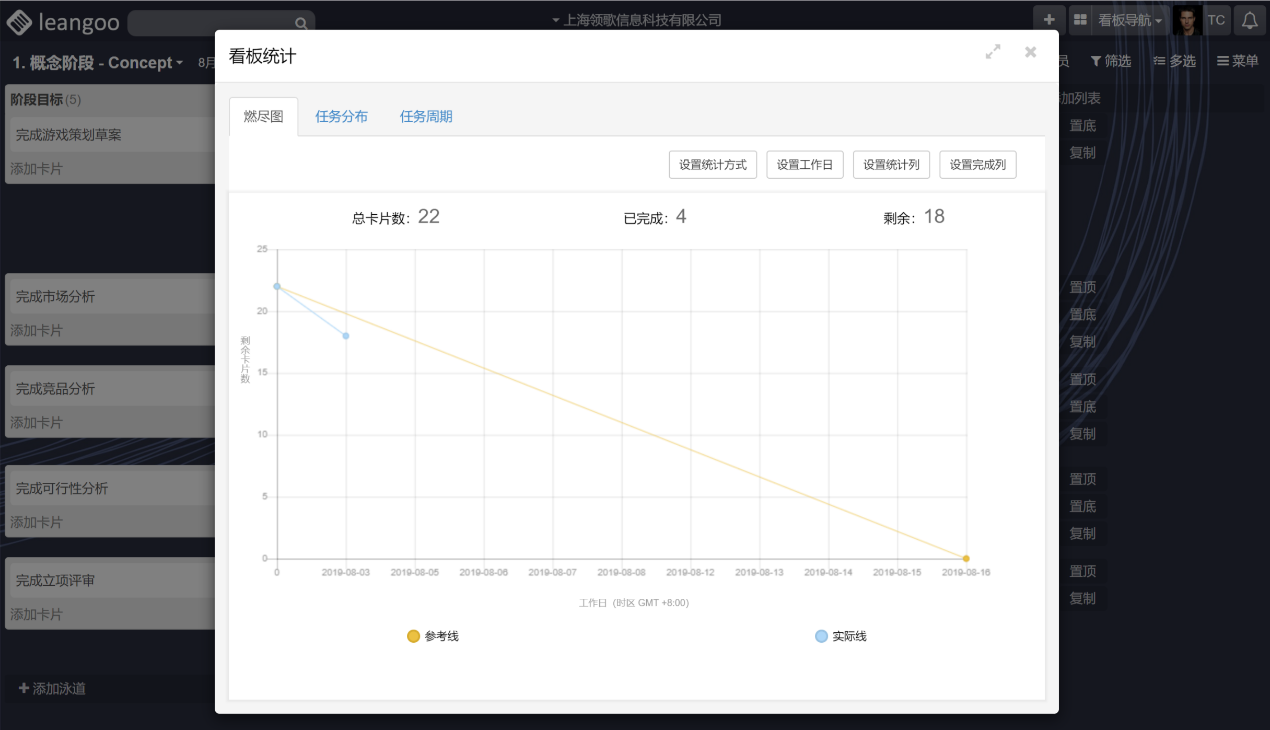Open the 筛选 filter icon
The width and height of the screenshot is (1270, 730).
tap(1096, 62)
